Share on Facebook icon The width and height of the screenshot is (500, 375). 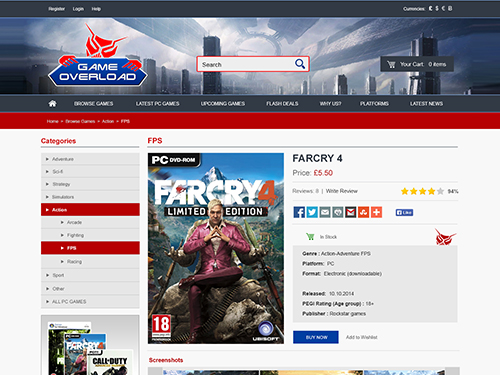click(299, 212)
